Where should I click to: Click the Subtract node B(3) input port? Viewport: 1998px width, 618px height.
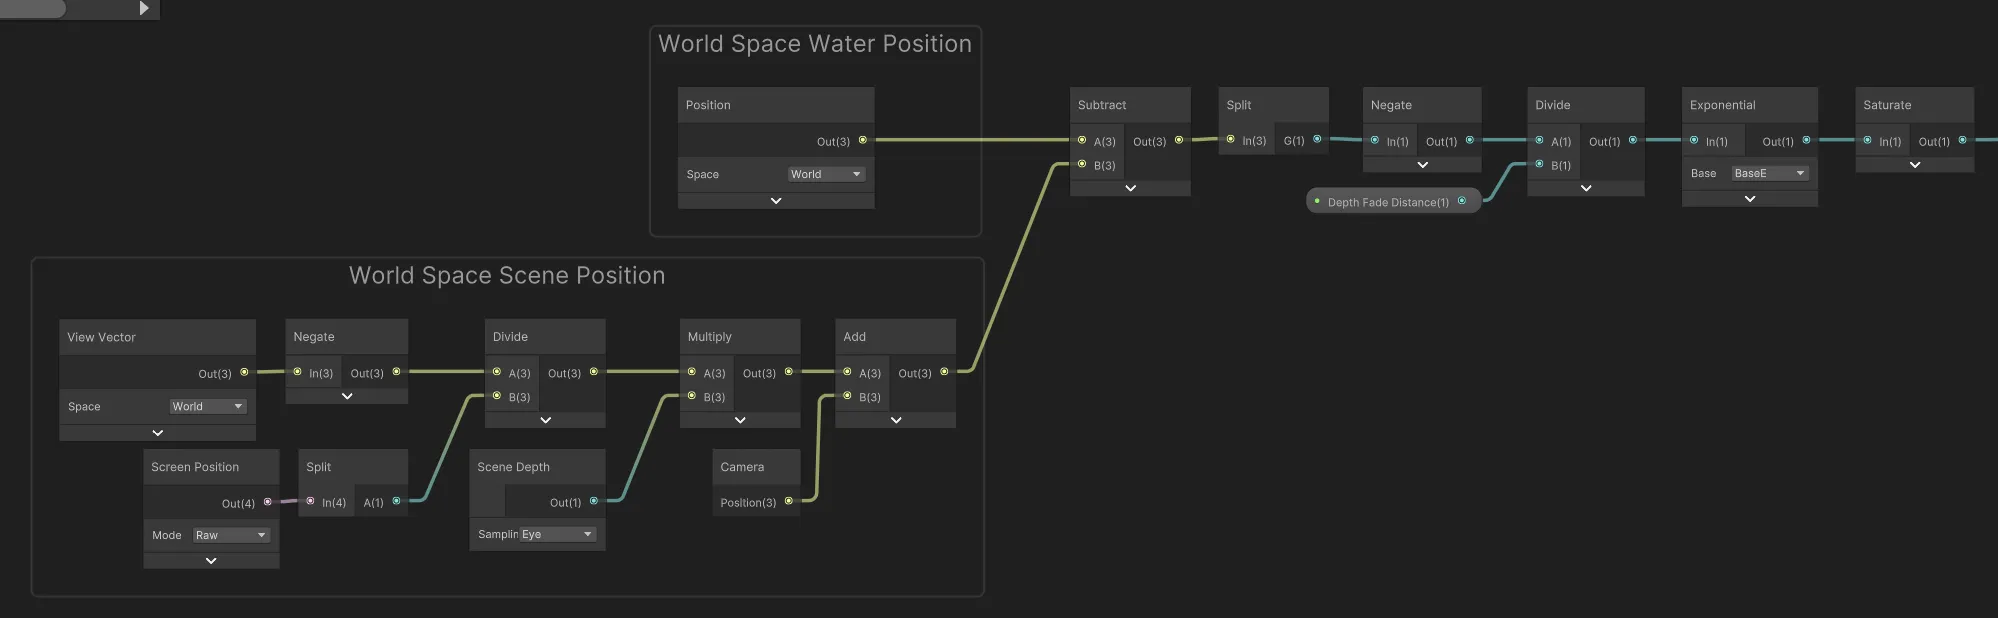coord(1082,164)
